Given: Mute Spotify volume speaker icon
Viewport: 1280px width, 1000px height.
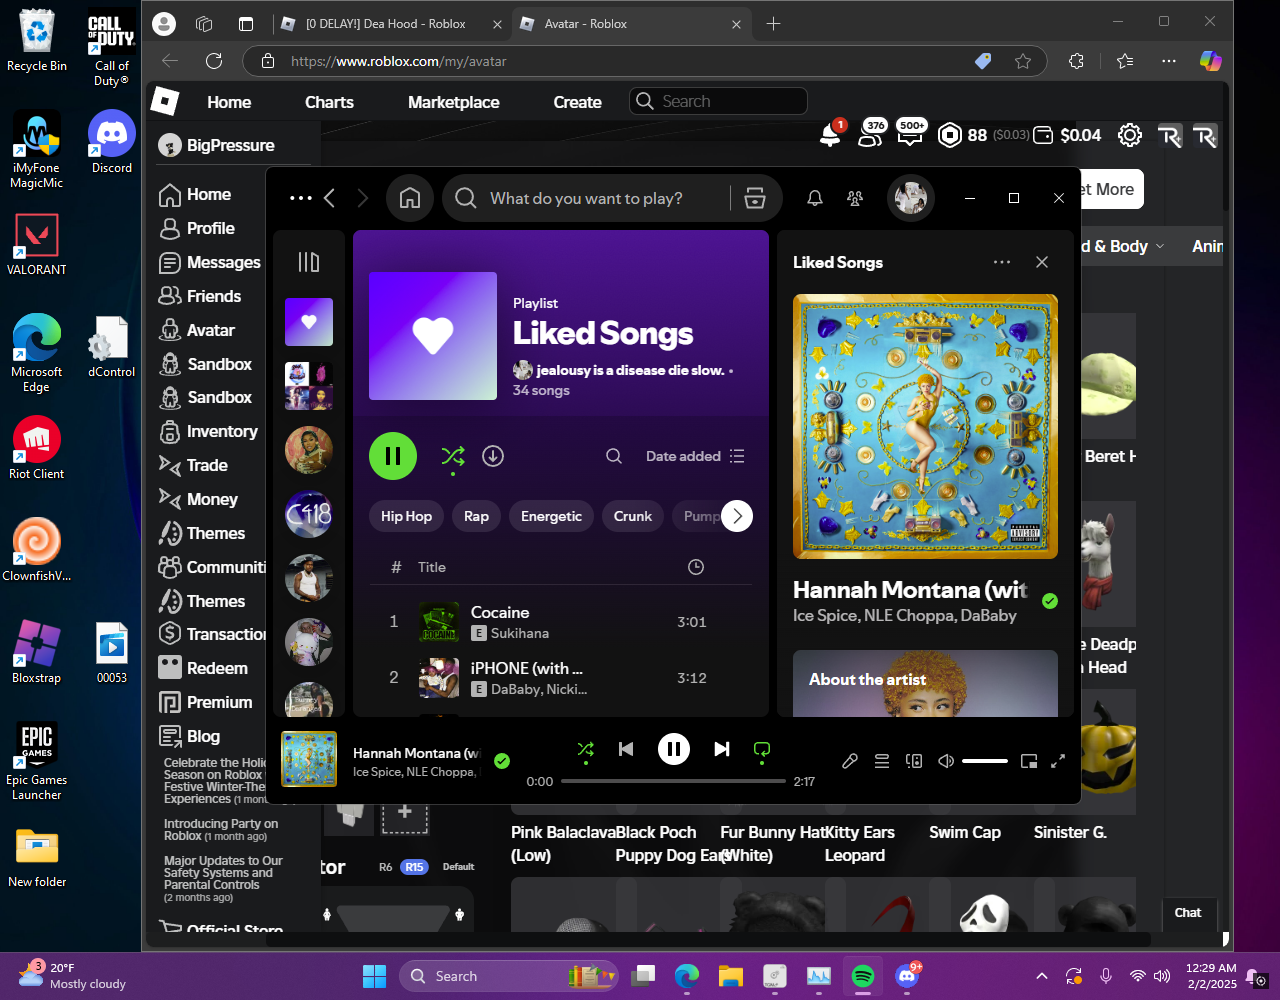Looking at the screenshot, I should point(946,761).
